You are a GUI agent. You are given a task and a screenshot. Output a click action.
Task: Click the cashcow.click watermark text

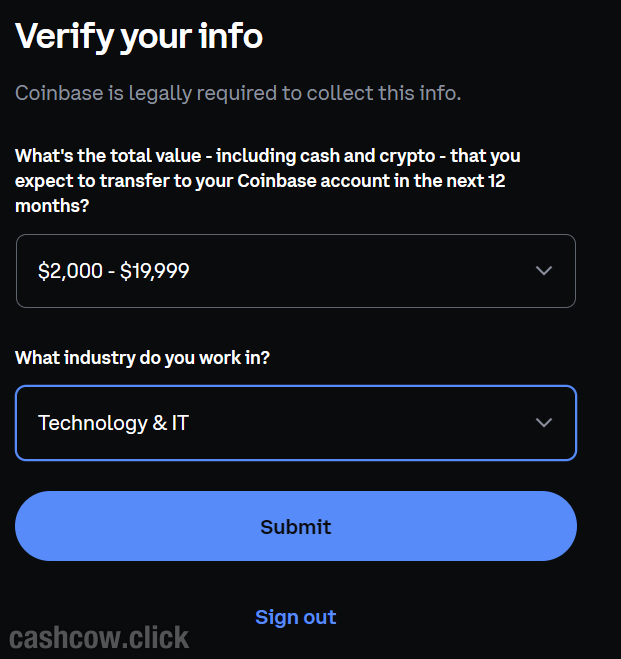(99, 637)
